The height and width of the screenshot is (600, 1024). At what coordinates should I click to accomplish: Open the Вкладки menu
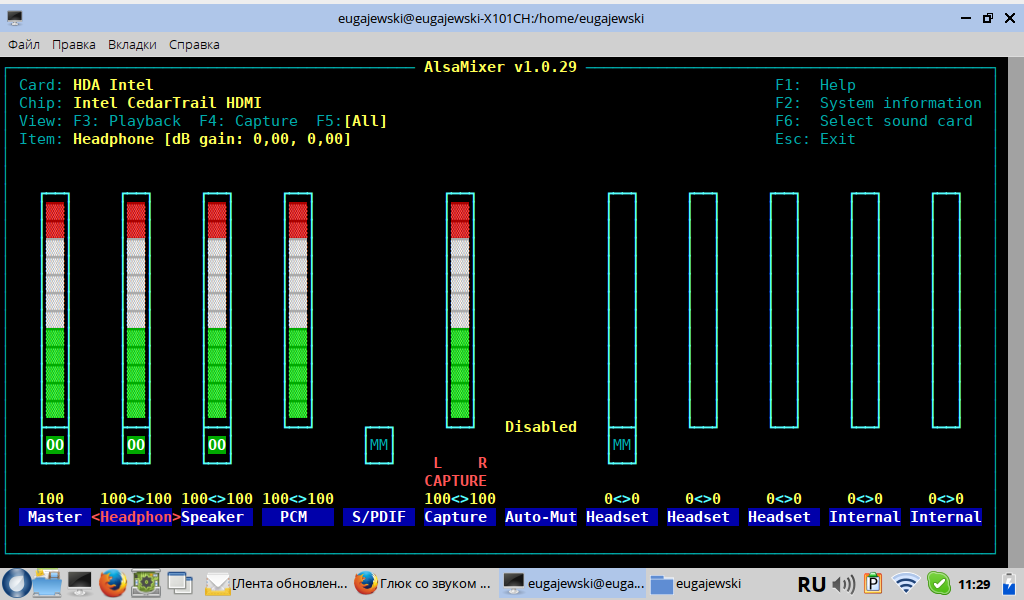132,45
